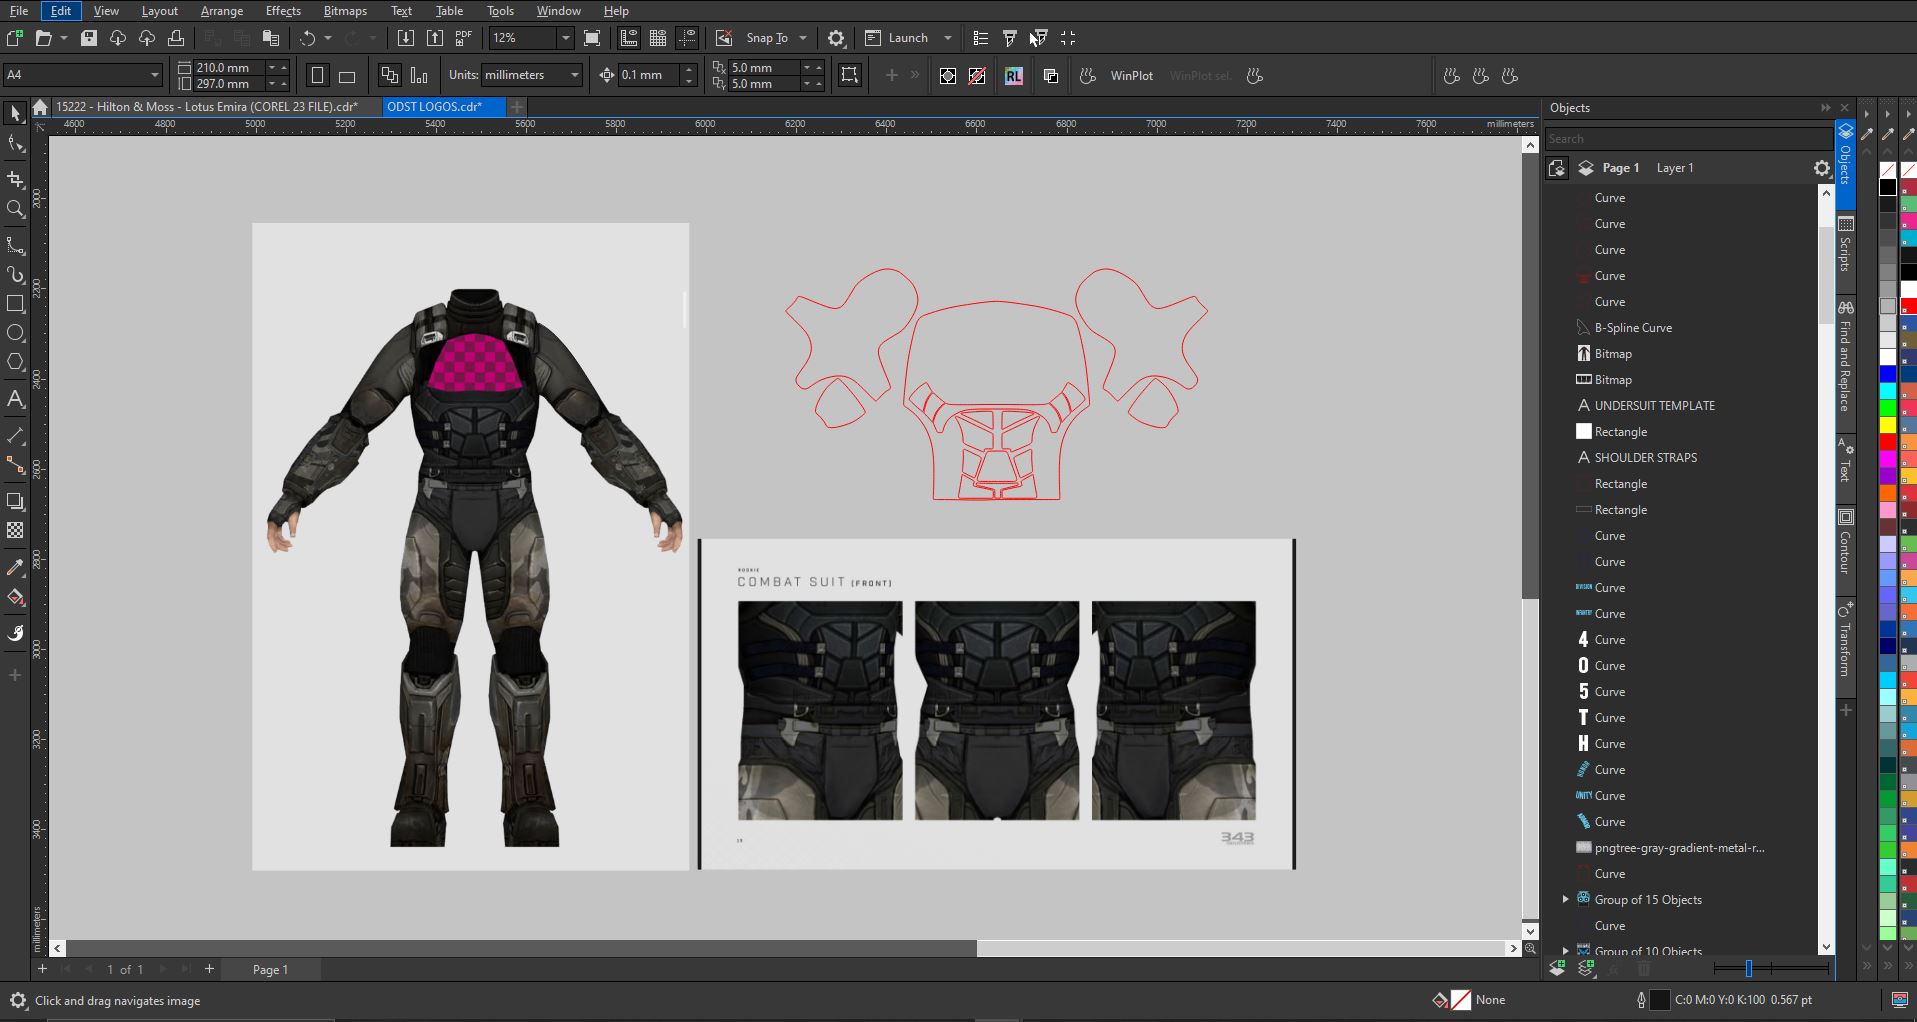The width and height of the screenshot is (1917, 1022).
Task: Select the Freehand curve tool
Action: (15, 246)
